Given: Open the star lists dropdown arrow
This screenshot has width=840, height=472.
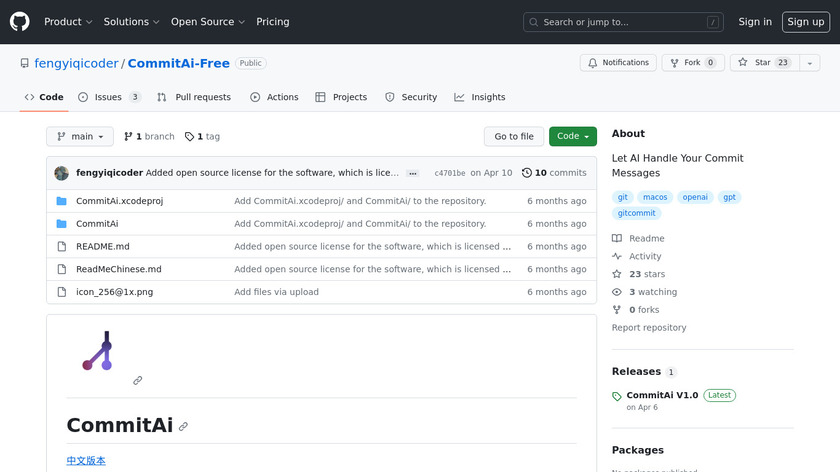Looking at the screenshot, I should click(807, 63).
